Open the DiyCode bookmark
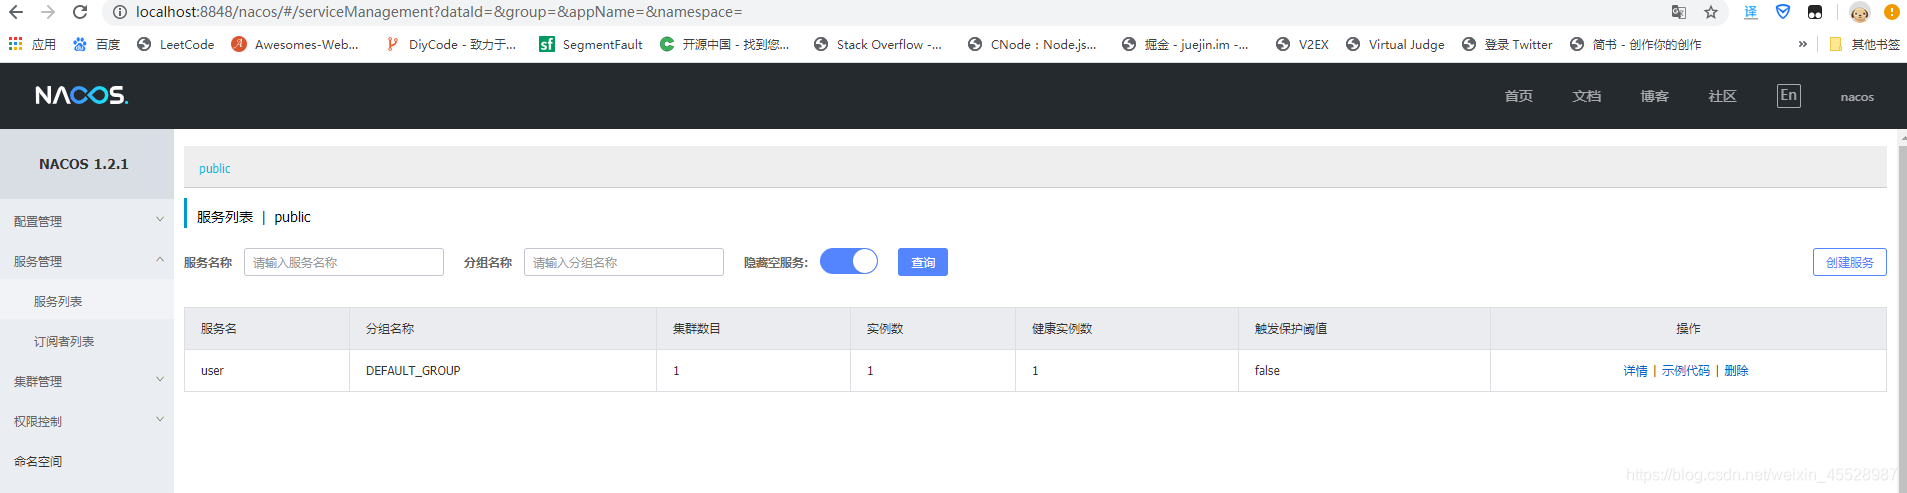 (451, 44)
